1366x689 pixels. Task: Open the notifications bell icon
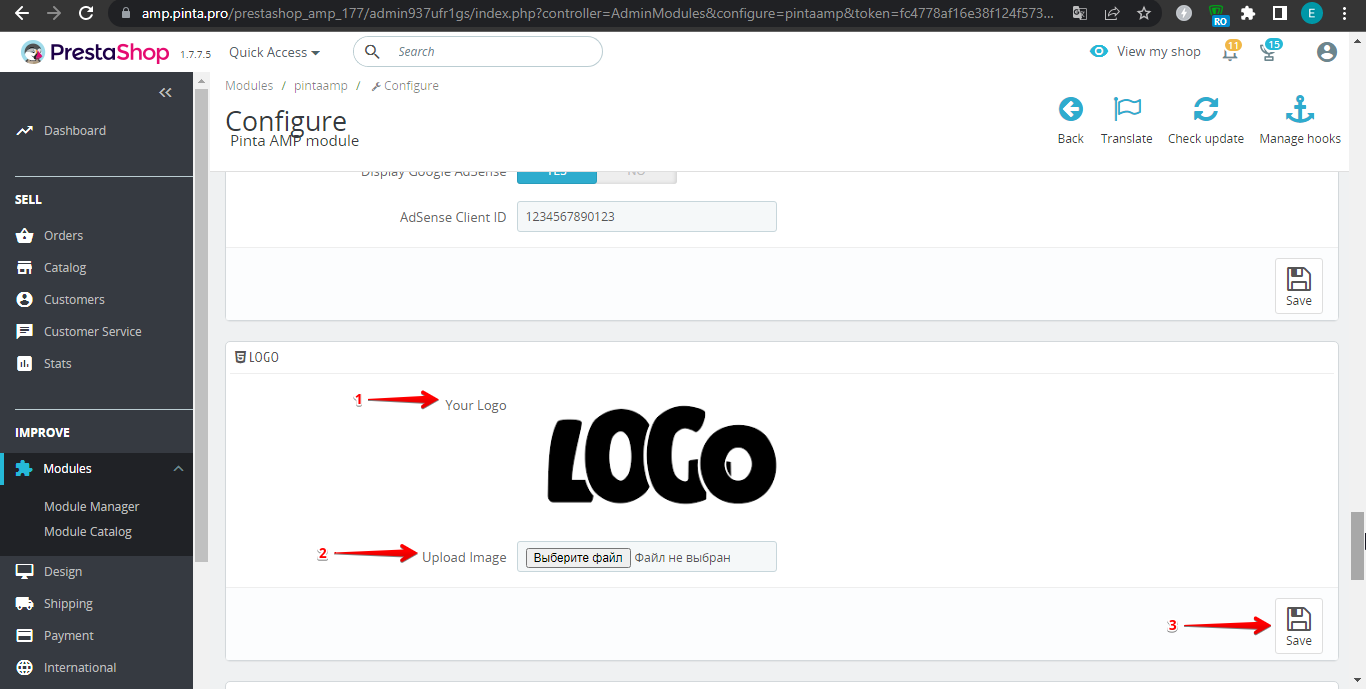pos(1230,52)
